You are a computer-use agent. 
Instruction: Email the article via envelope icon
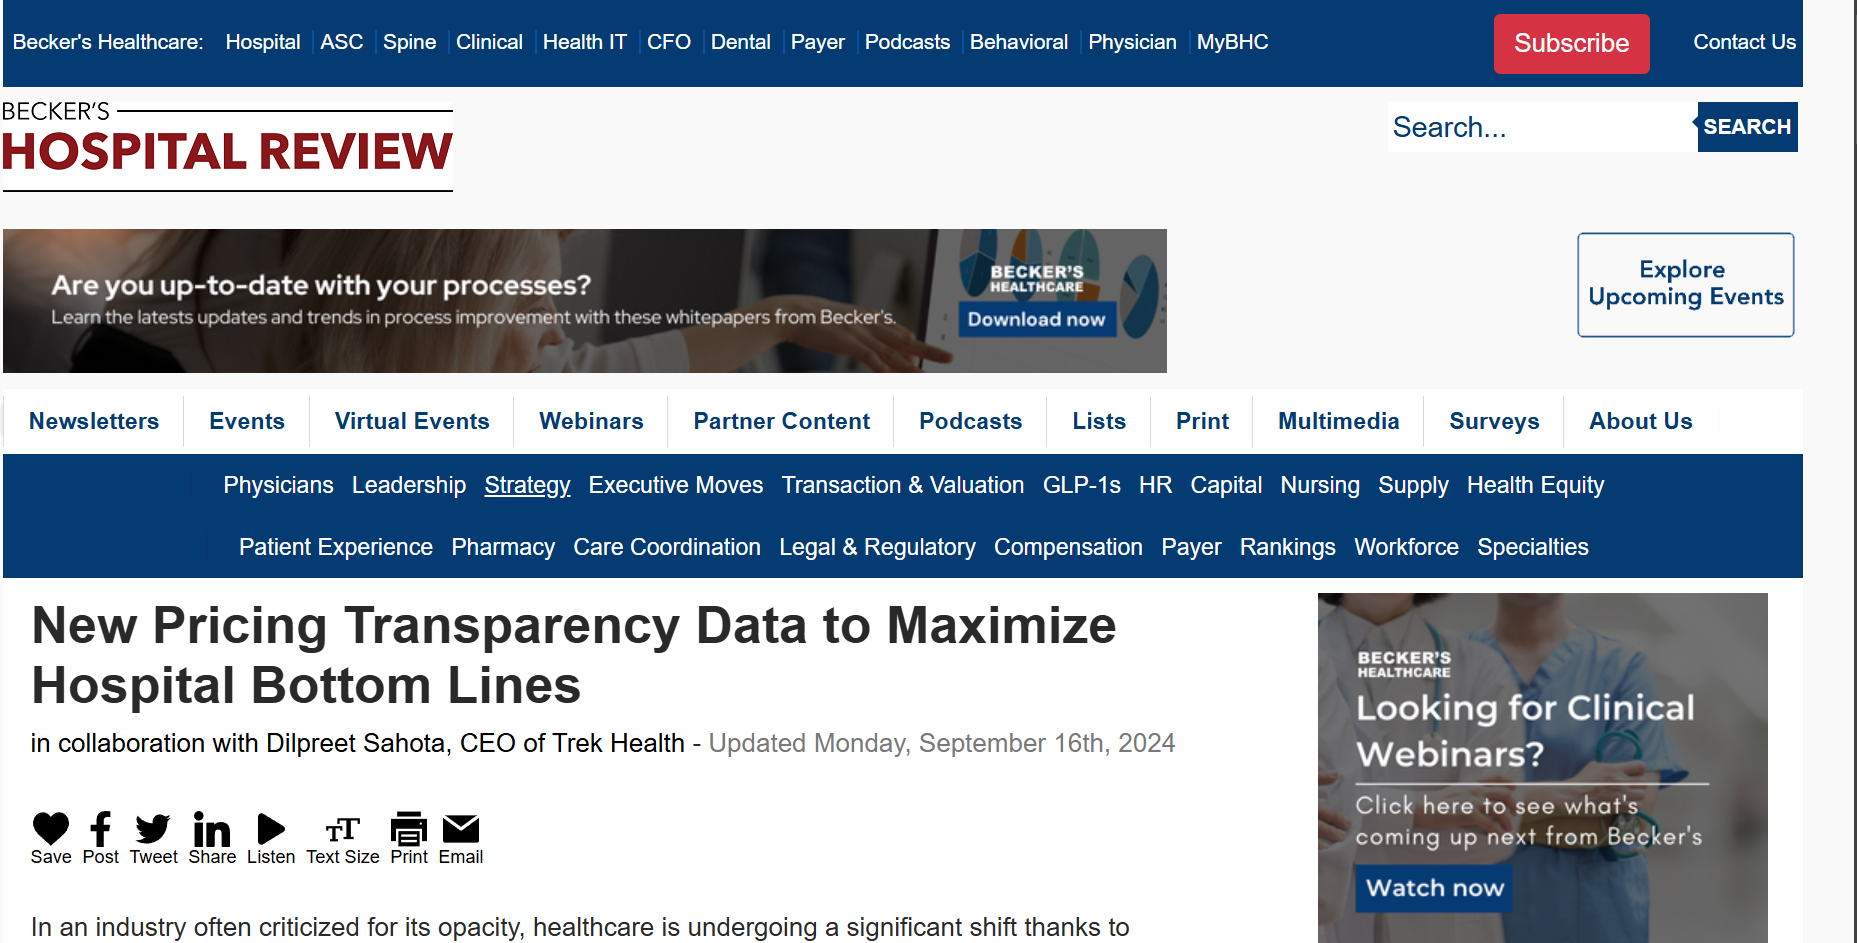click(x=461, y=828)
